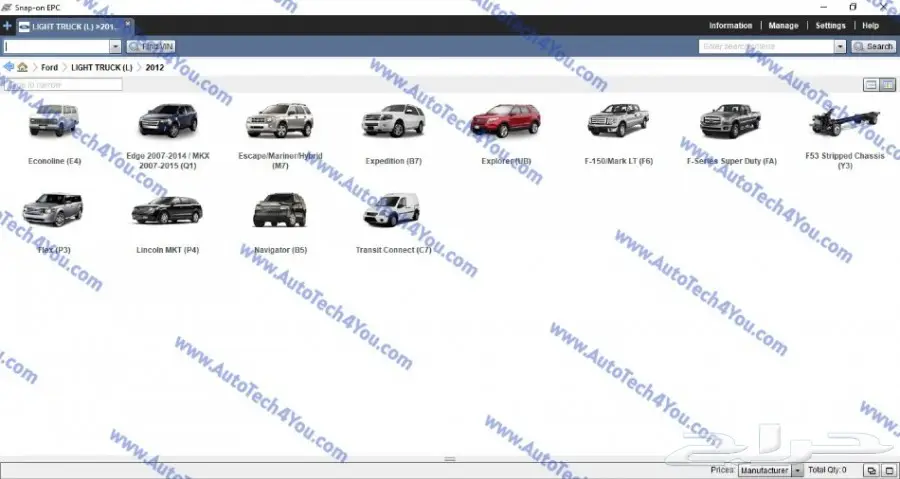900x479 pixels.
Task: Select the LIGHT TRUCK (L) tab
Action: (75, 26)
